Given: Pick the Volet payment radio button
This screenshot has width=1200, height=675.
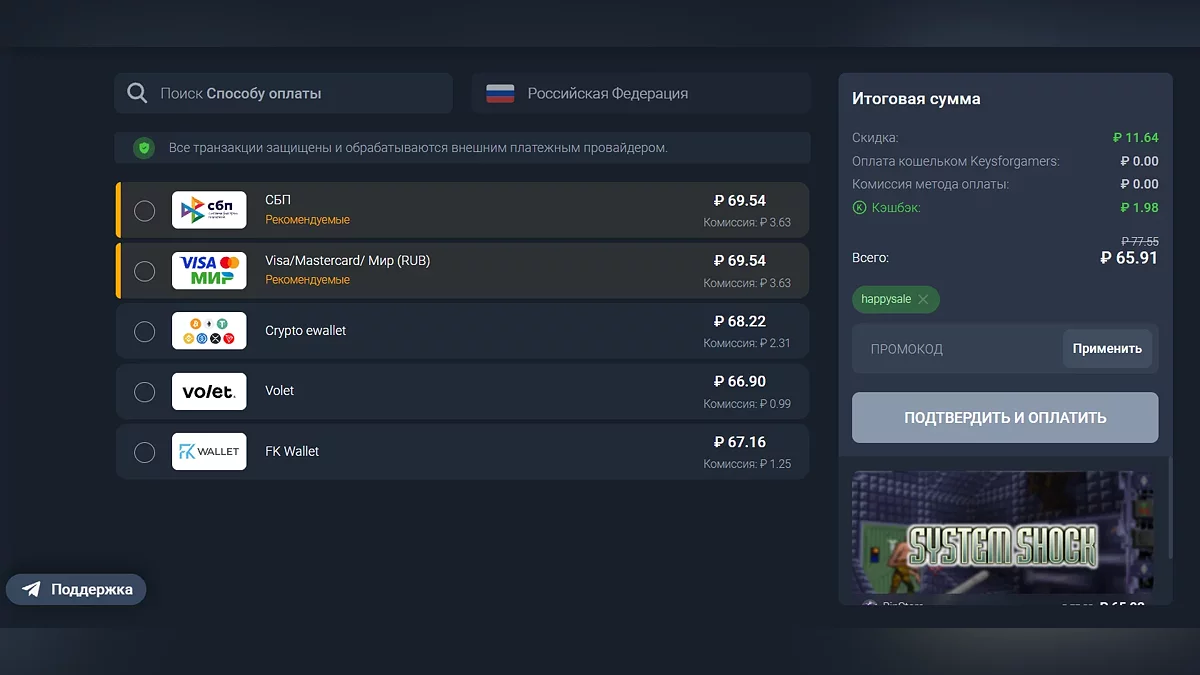Looking at the screenshot, I should click(145, 391).
